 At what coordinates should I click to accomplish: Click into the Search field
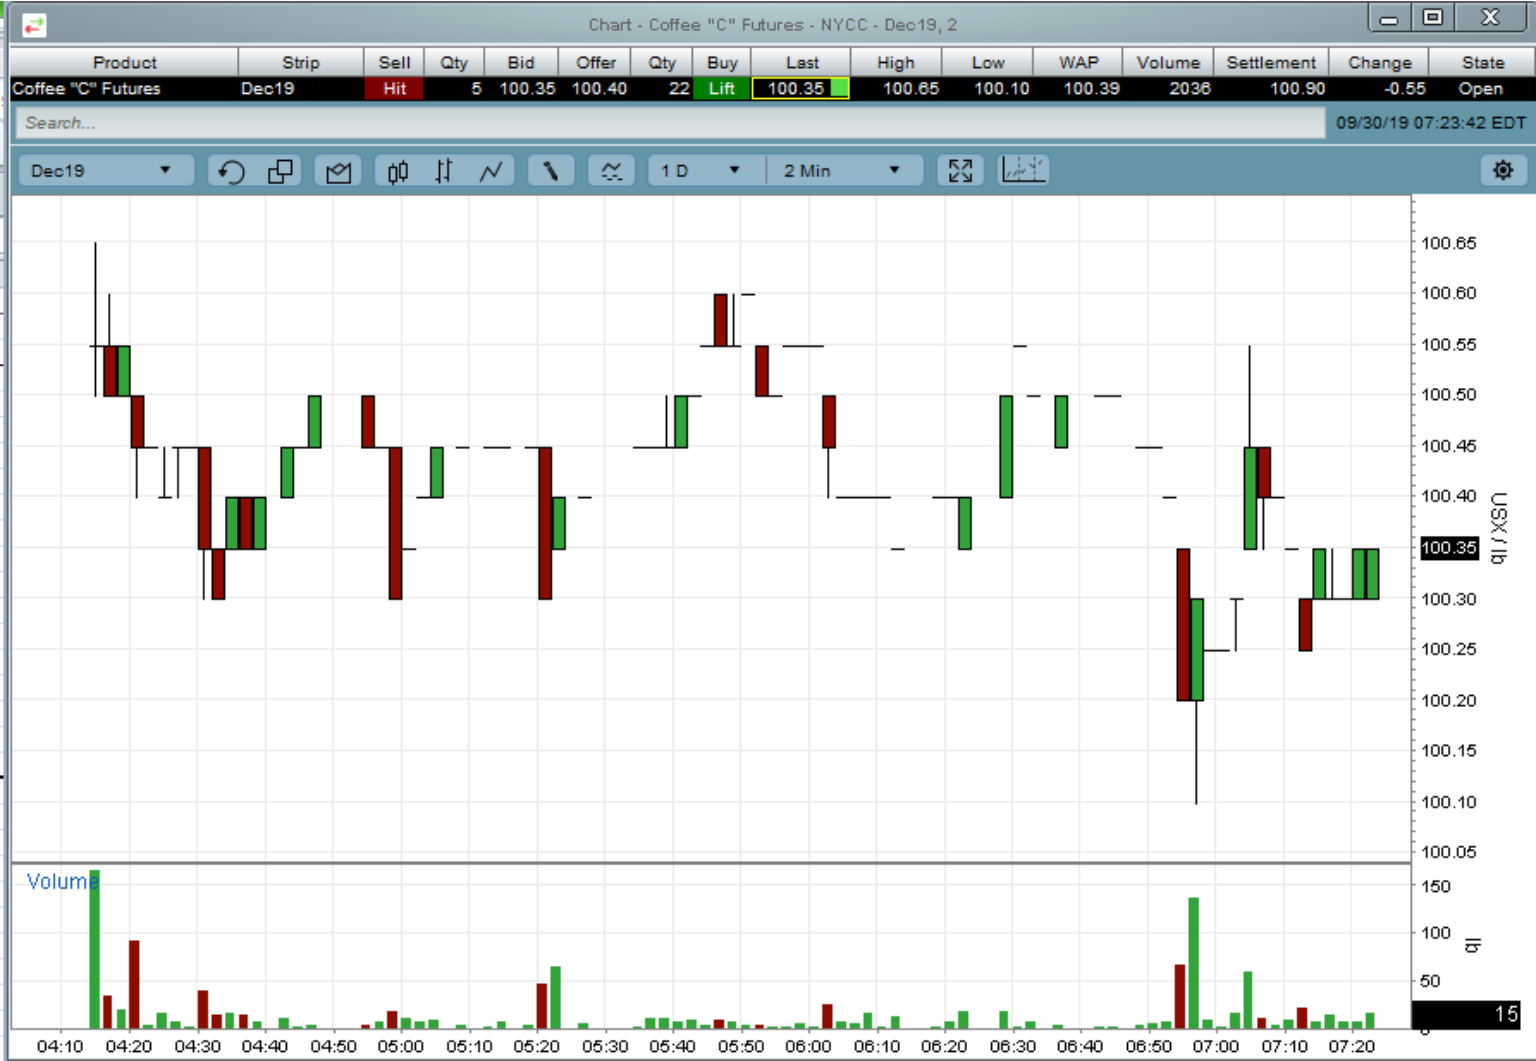coord(670,123)
